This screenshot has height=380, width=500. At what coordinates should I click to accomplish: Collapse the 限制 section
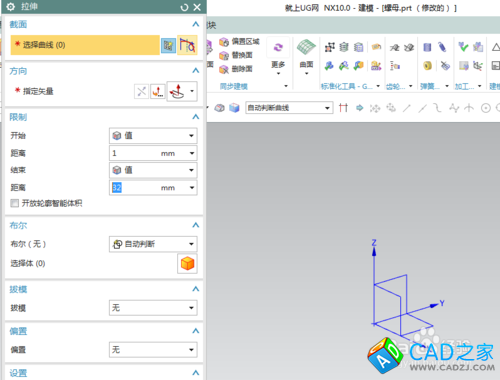pyautogui.click(x=196, y=117)
